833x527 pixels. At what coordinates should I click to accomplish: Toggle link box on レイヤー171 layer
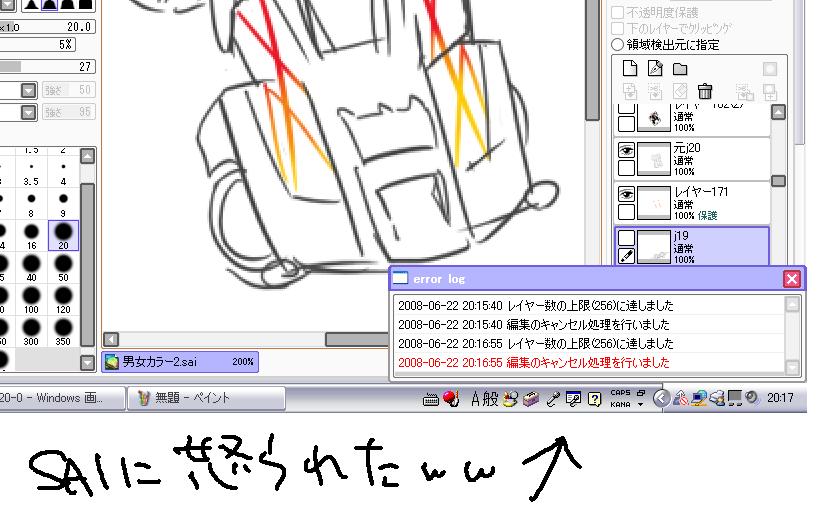tap(626, 211)
